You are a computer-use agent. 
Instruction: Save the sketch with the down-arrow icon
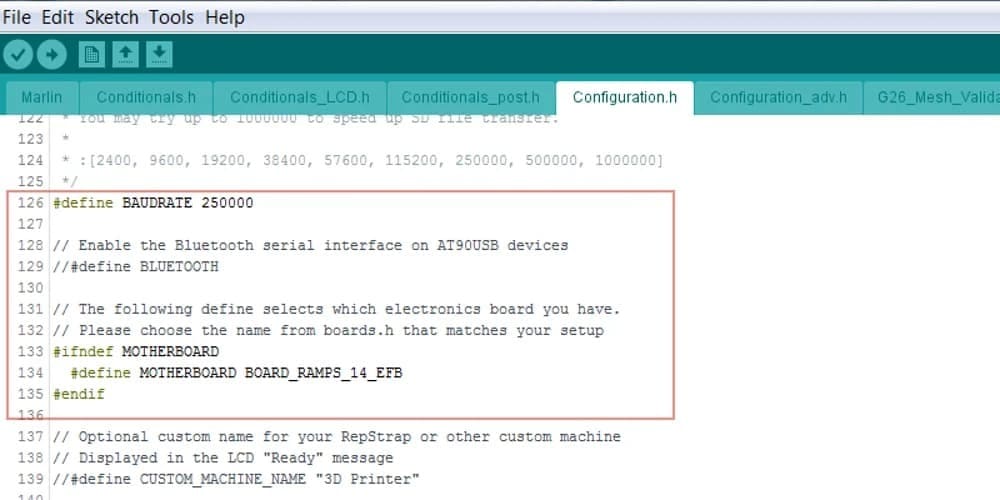[159, 55]
